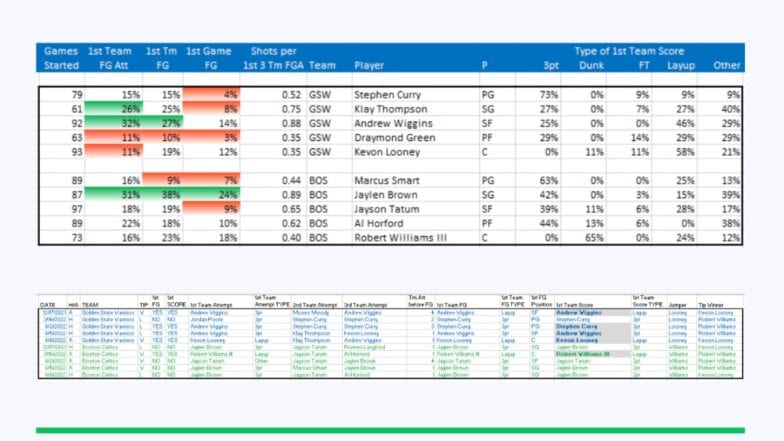
Task: Select the 'Layup' column header
Action: pos(680,66)
